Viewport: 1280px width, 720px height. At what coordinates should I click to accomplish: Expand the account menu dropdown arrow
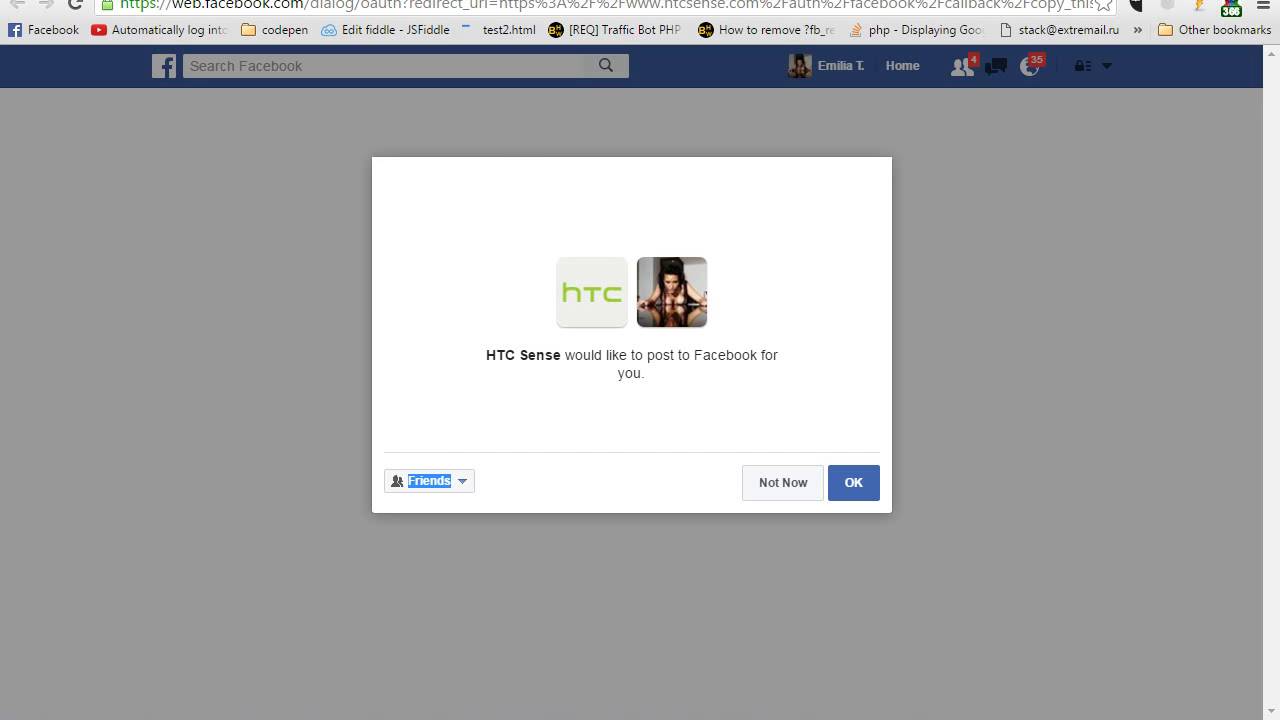(x=1106, y=66)
